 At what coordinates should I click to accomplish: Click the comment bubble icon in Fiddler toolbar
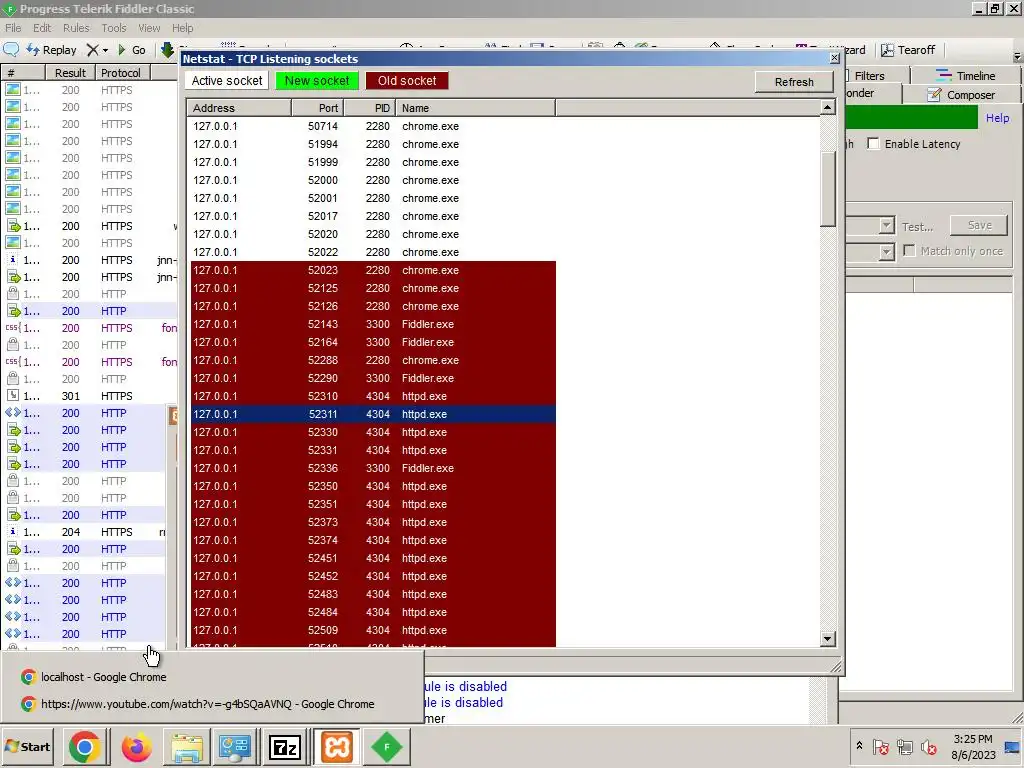[11, 50]
